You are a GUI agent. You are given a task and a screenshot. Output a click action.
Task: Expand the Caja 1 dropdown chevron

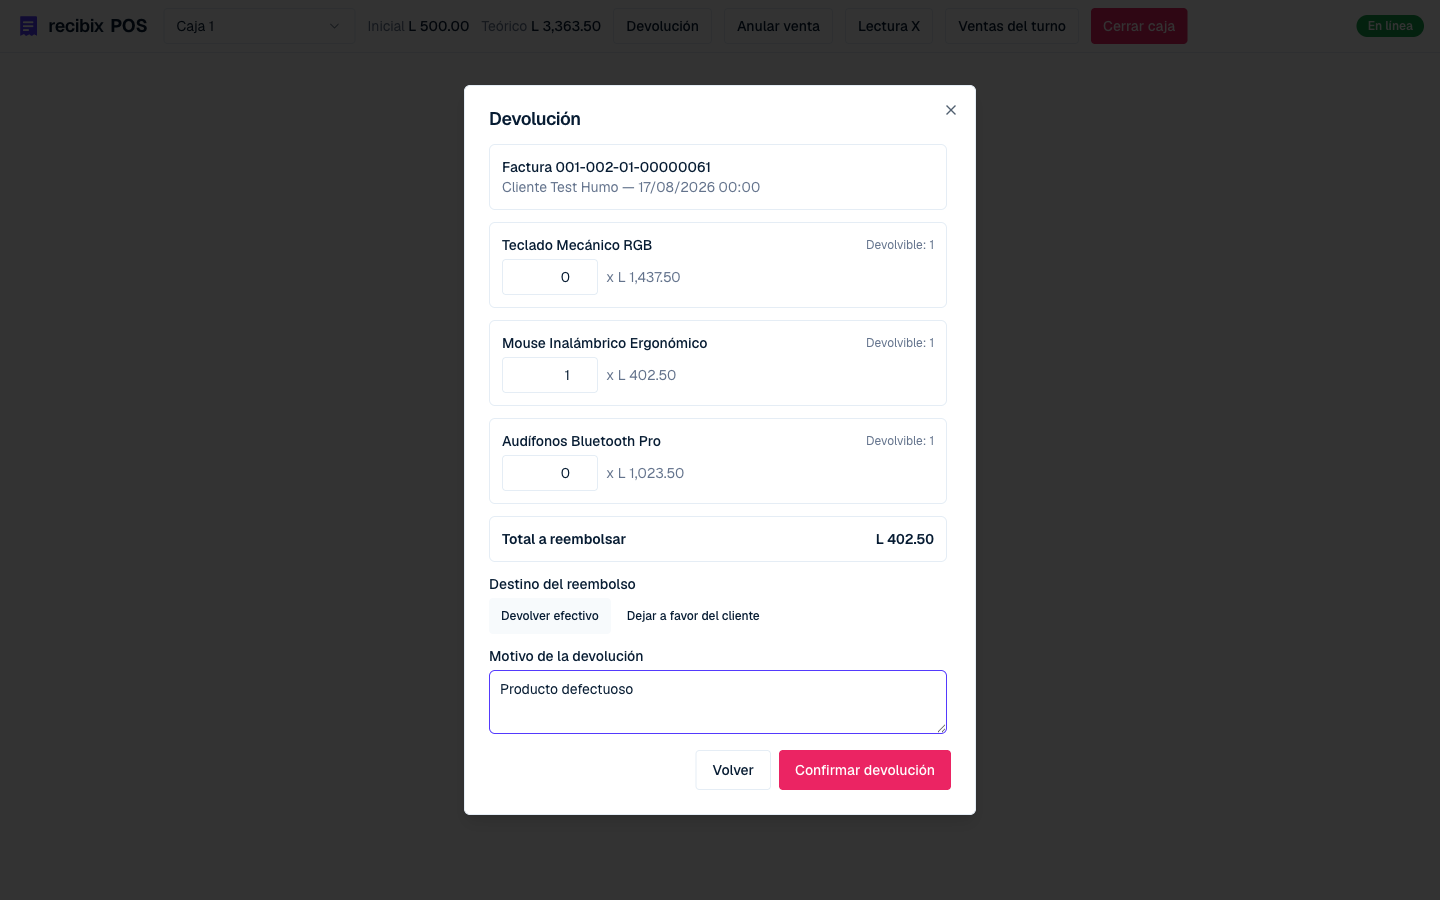click(334, 26)
